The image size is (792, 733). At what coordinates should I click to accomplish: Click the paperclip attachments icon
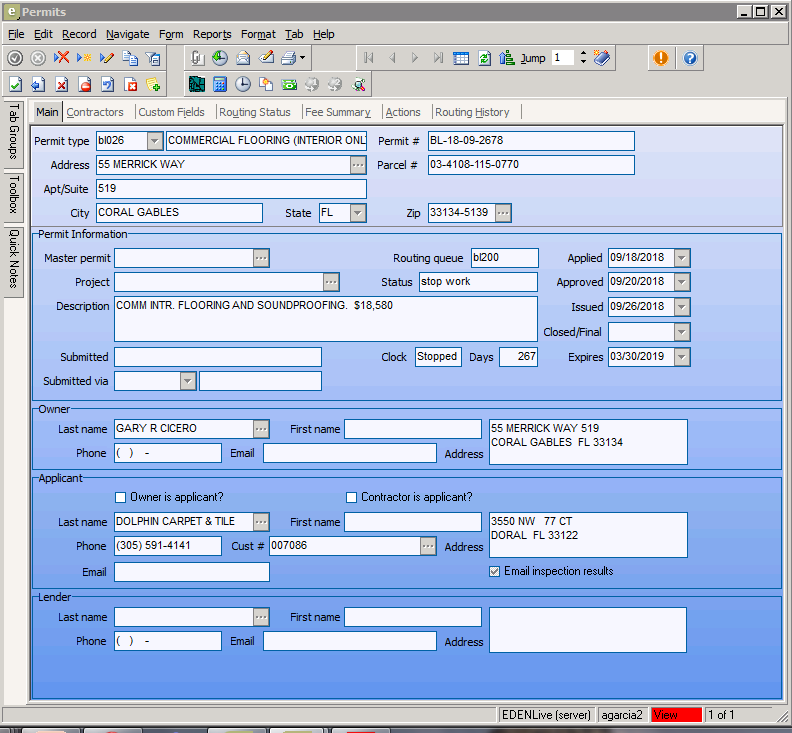pos(197,58)
